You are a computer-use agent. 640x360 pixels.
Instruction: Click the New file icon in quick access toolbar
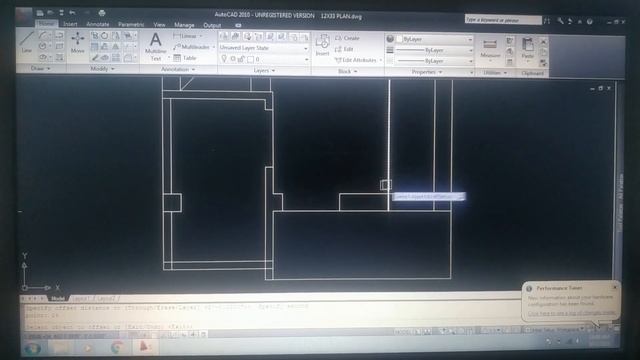click(40, 13)
